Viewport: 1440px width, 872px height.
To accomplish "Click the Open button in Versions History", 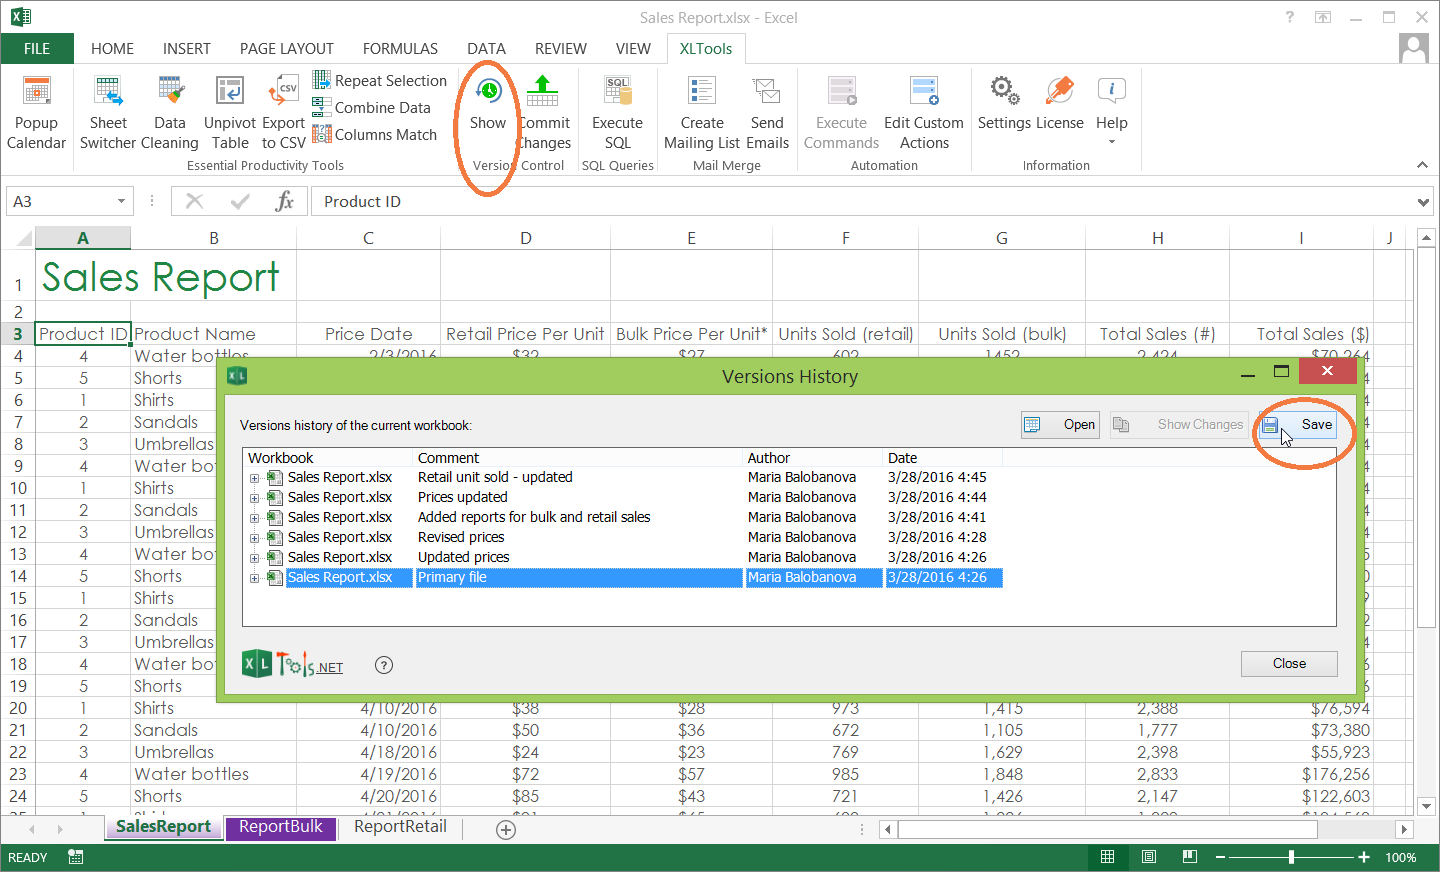I will [x=1060, y=425].
